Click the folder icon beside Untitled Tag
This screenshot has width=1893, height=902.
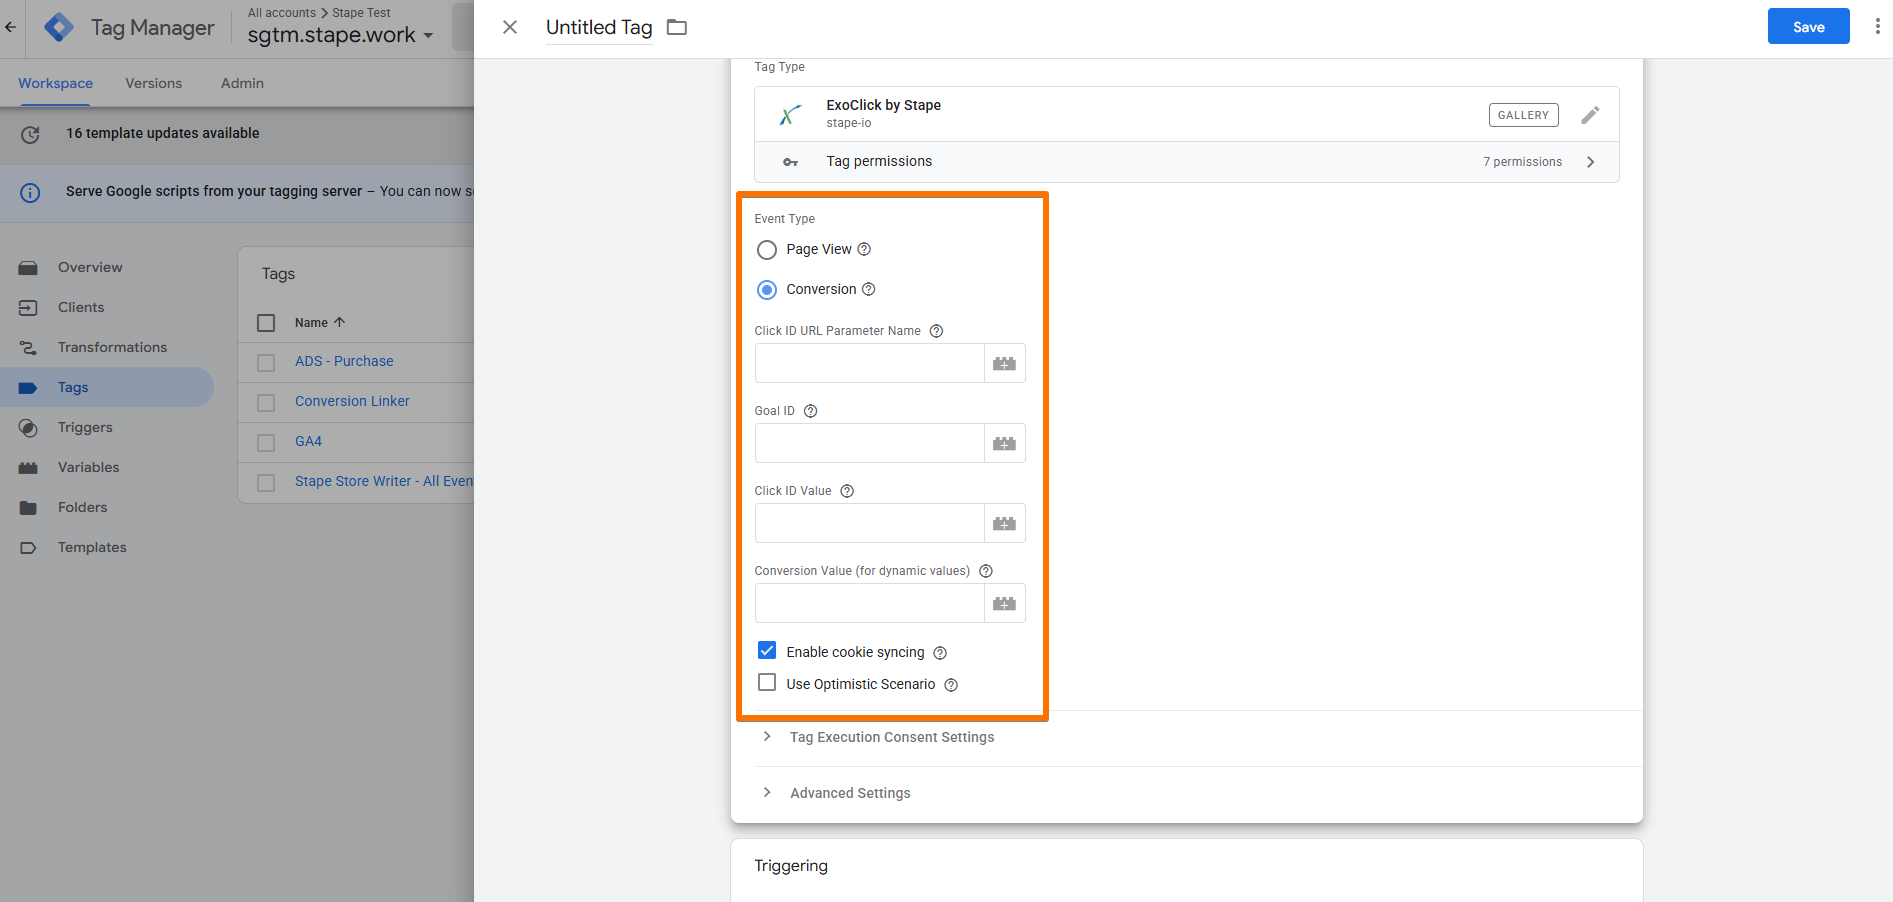tap(677, 27)
